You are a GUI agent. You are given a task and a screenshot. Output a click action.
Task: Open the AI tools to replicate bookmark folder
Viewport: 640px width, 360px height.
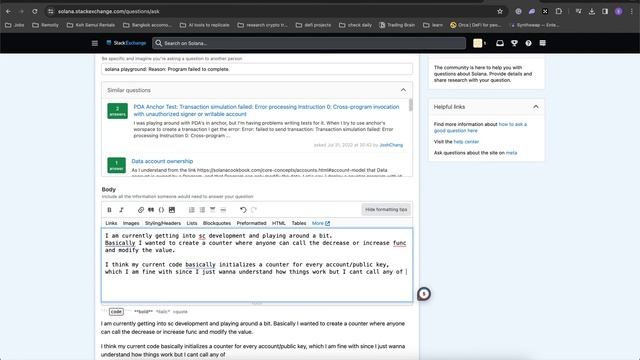(x=204, y=25)
